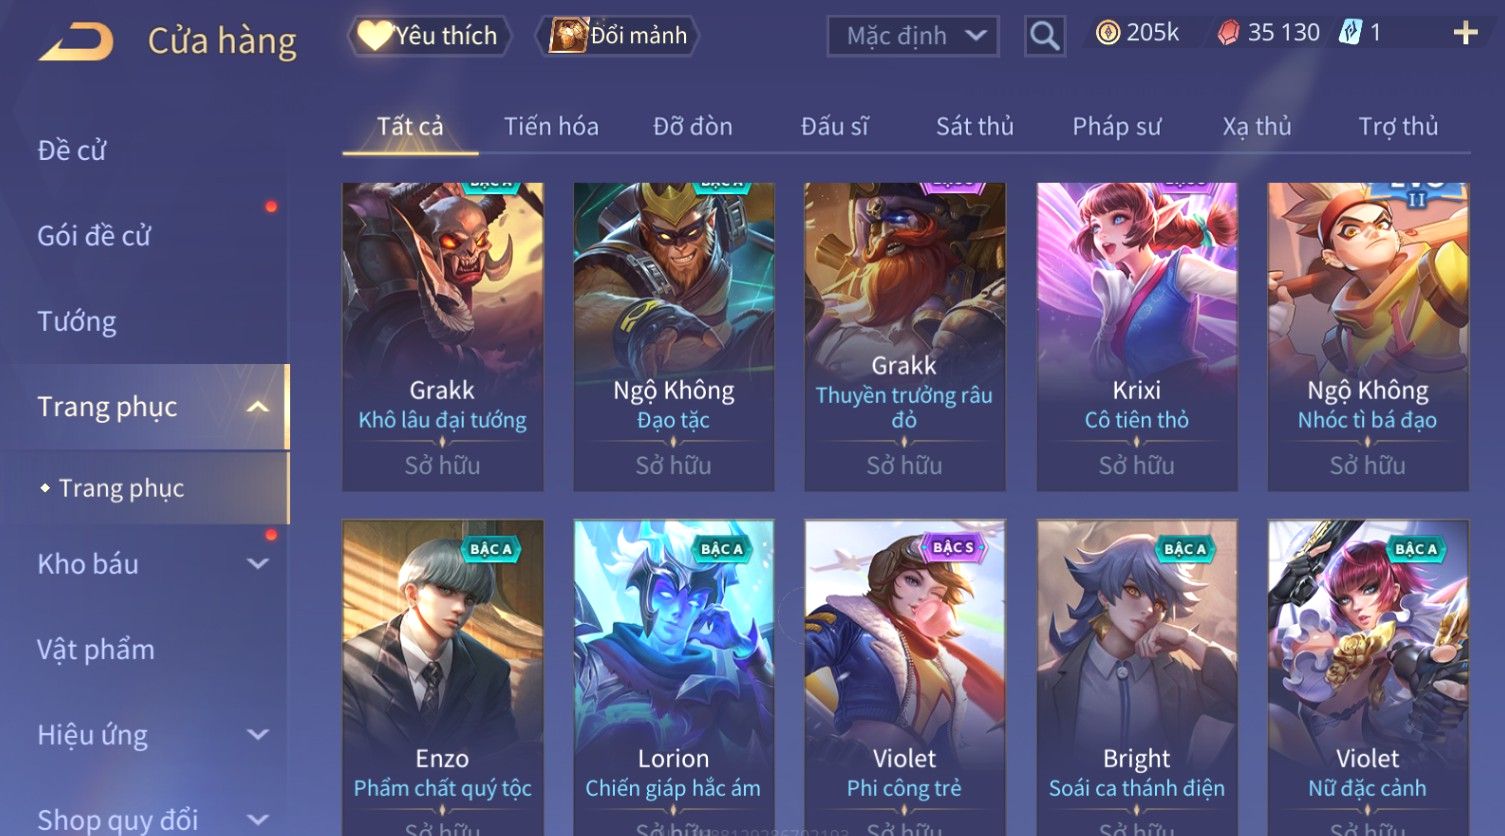Screen dimensions: 1505x836
Task: Switch to the Sát thủ tab
Action: tap(974, 126)
